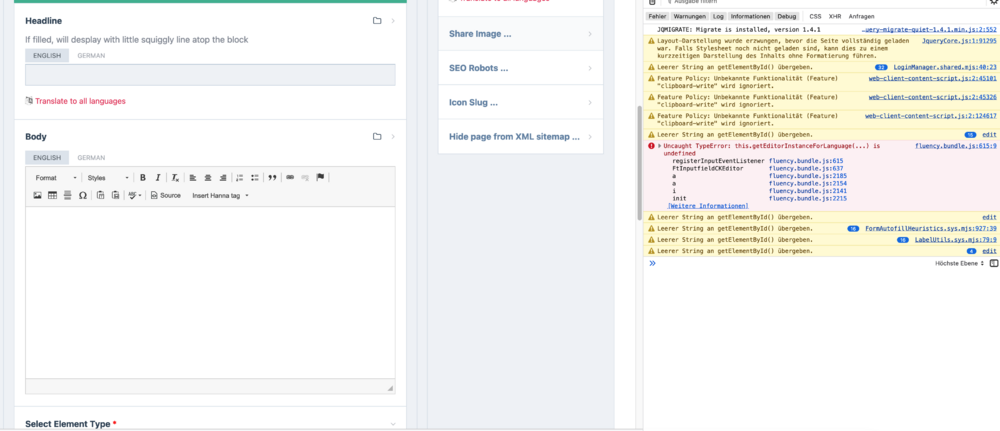The height and width of the screenshot is (431, 1000).
Task: Toggle the Warnungen console filter
Action: click(689, 17)
